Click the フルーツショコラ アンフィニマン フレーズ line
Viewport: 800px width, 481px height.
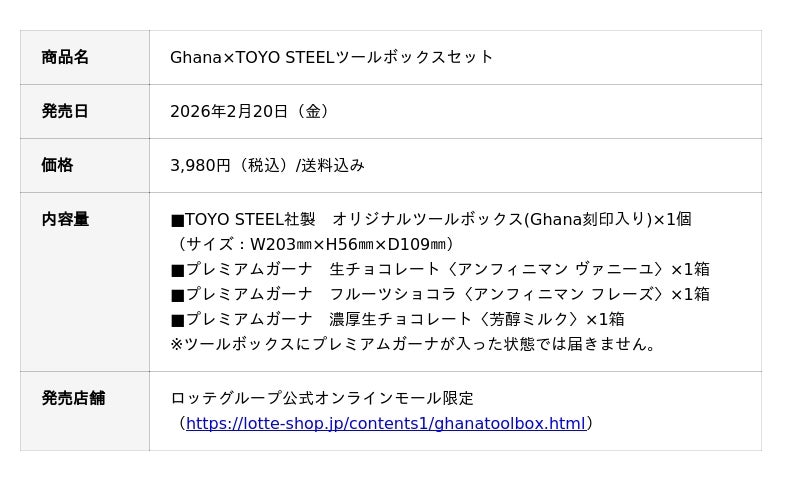point(440,294)
